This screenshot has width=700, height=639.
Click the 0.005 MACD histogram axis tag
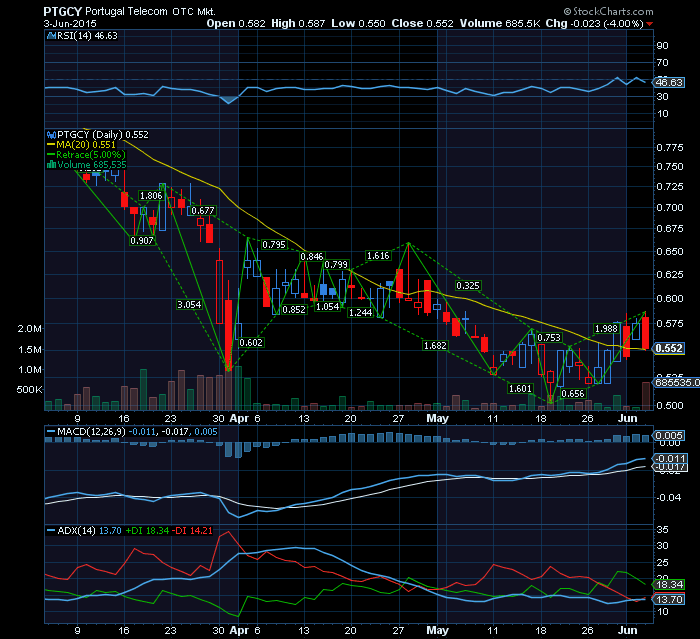point(669,435)
